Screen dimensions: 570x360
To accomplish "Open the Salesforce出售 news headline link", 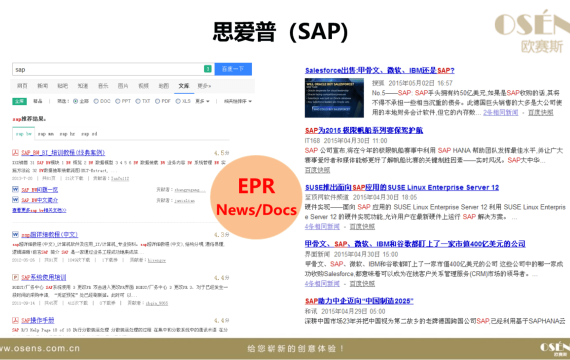I will point(380,71).
